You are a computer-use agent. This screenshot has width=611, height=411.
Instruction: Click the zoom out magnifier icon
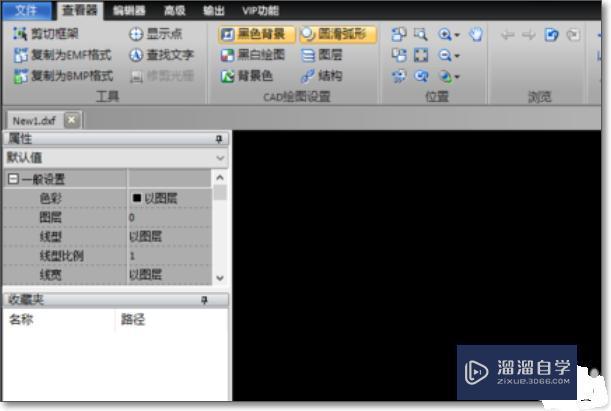(x=445, y=55)
